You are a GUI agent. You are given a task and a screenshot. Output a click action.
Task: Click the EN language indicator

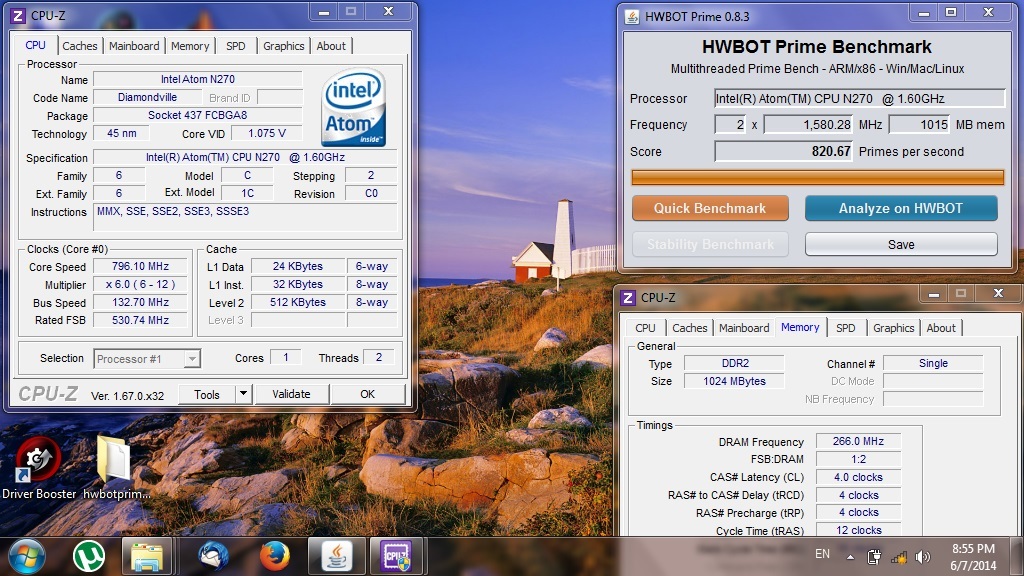point(822,554)
